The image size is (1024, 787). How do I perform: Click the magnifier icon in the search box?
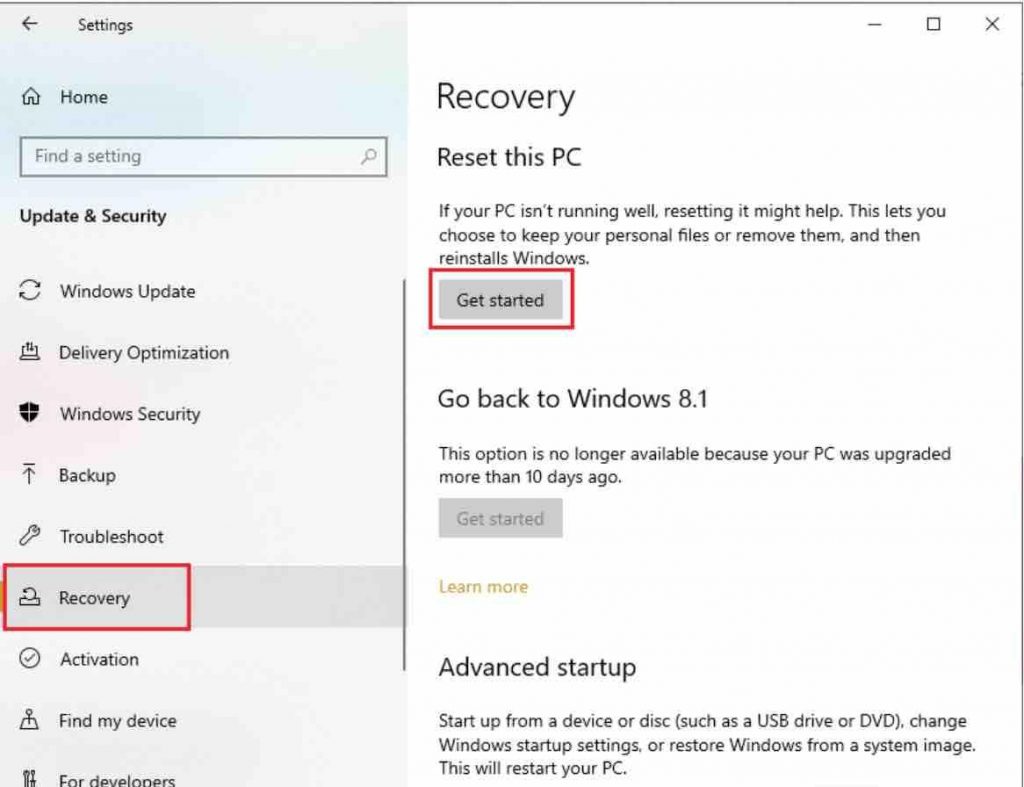click(369, 157)
